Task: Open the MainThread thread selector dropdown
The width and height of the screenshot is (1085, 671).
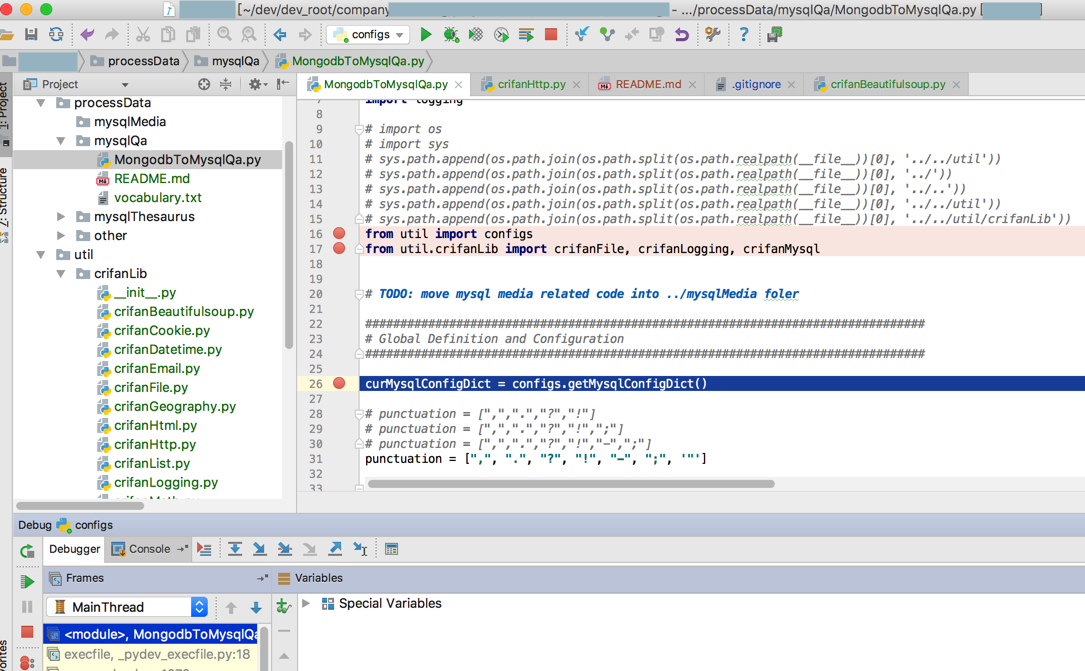Action: pyautogui.click(x=129, y=607)
